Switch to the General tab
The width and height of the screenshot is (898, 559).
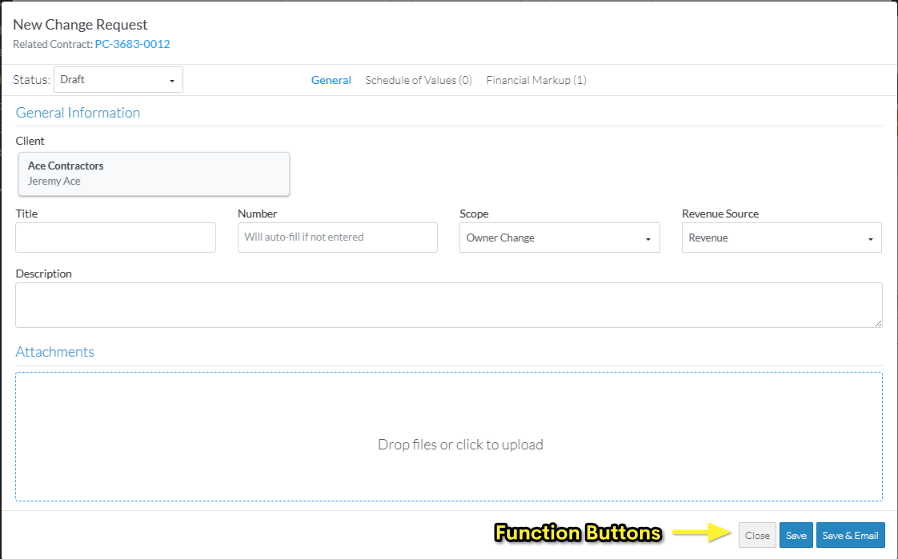(x=331, y=80)
